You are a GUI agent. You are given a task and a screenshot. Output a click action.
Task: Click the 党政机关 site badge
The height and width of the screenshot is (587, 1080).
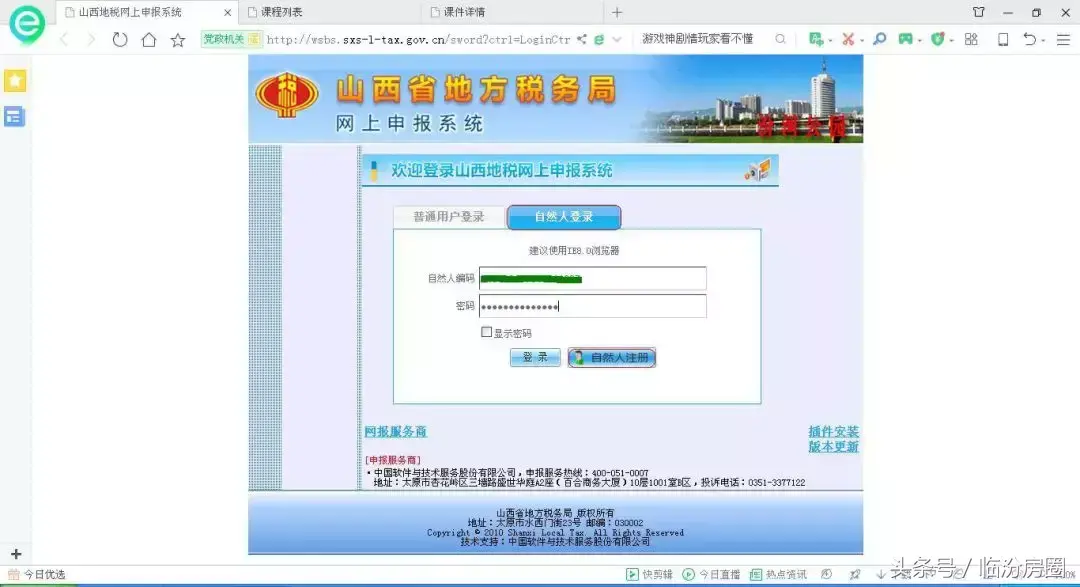231,39
